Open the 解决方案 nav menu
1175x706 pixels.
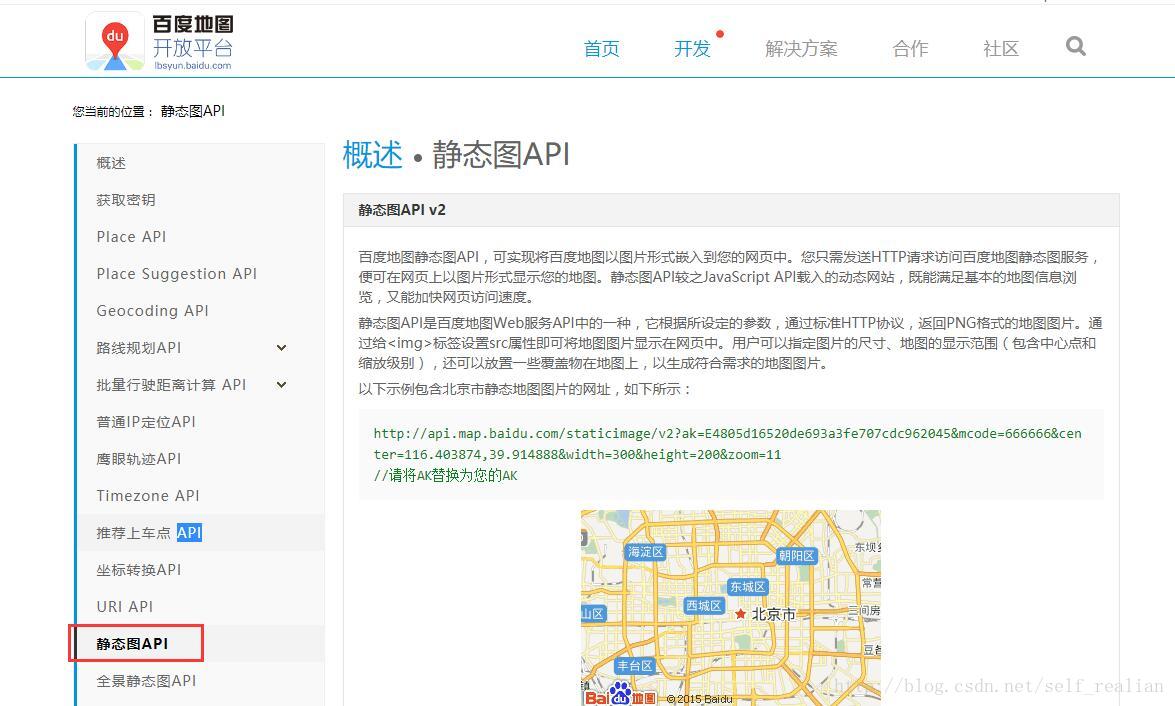[x=801, y=49]
